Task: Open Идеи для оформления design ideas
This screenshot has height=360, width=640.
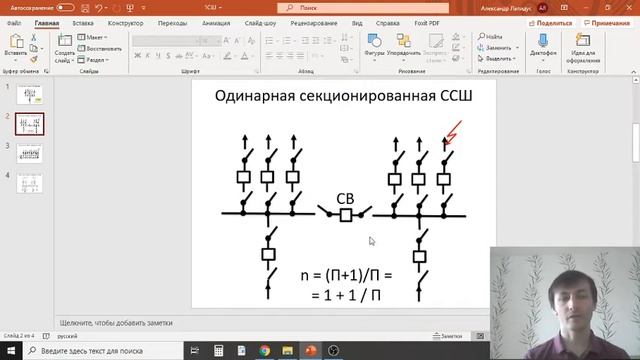Action: tap(583, 49)
